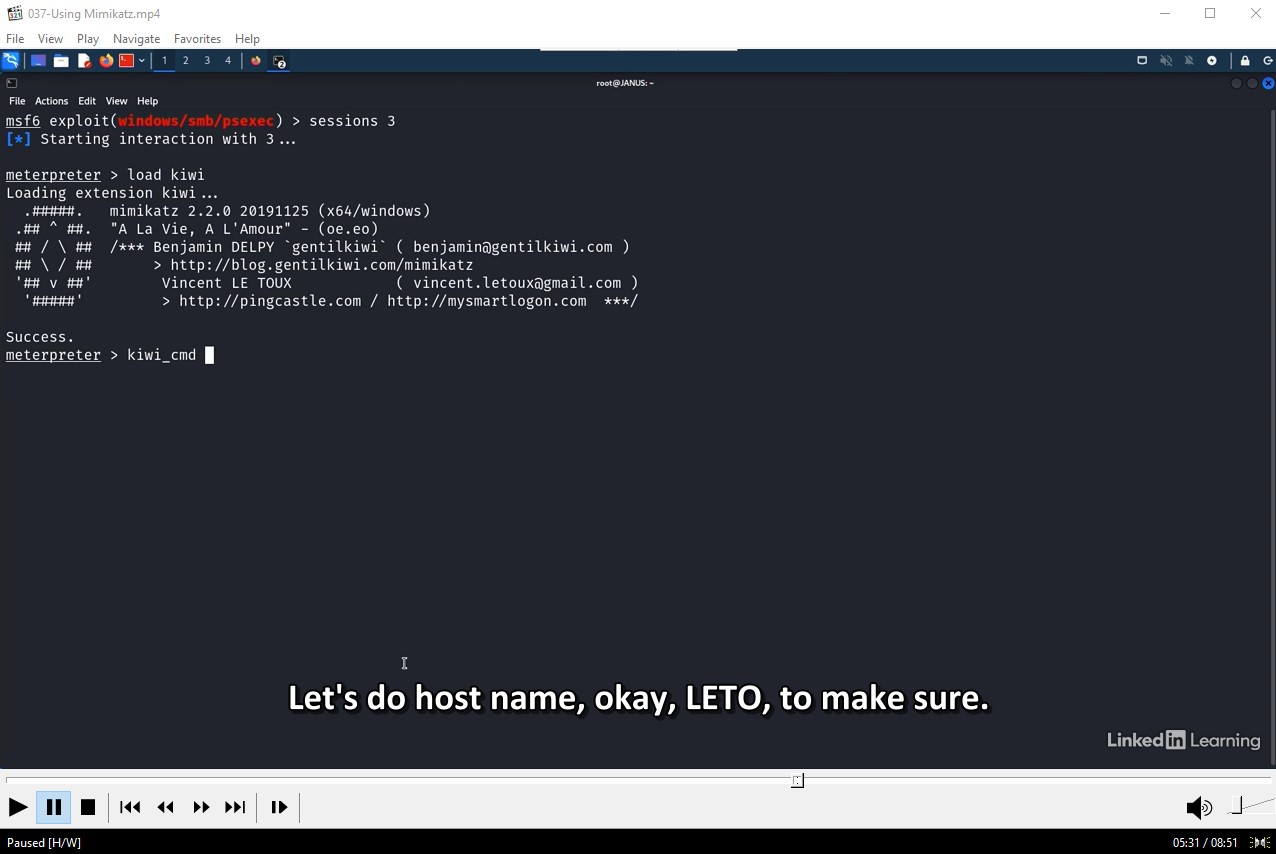Click the 037-Using Mimikatz.mp4 window title
This screenshot has height=854, width=1276.
pyautogui.click(x=94, y=14)
